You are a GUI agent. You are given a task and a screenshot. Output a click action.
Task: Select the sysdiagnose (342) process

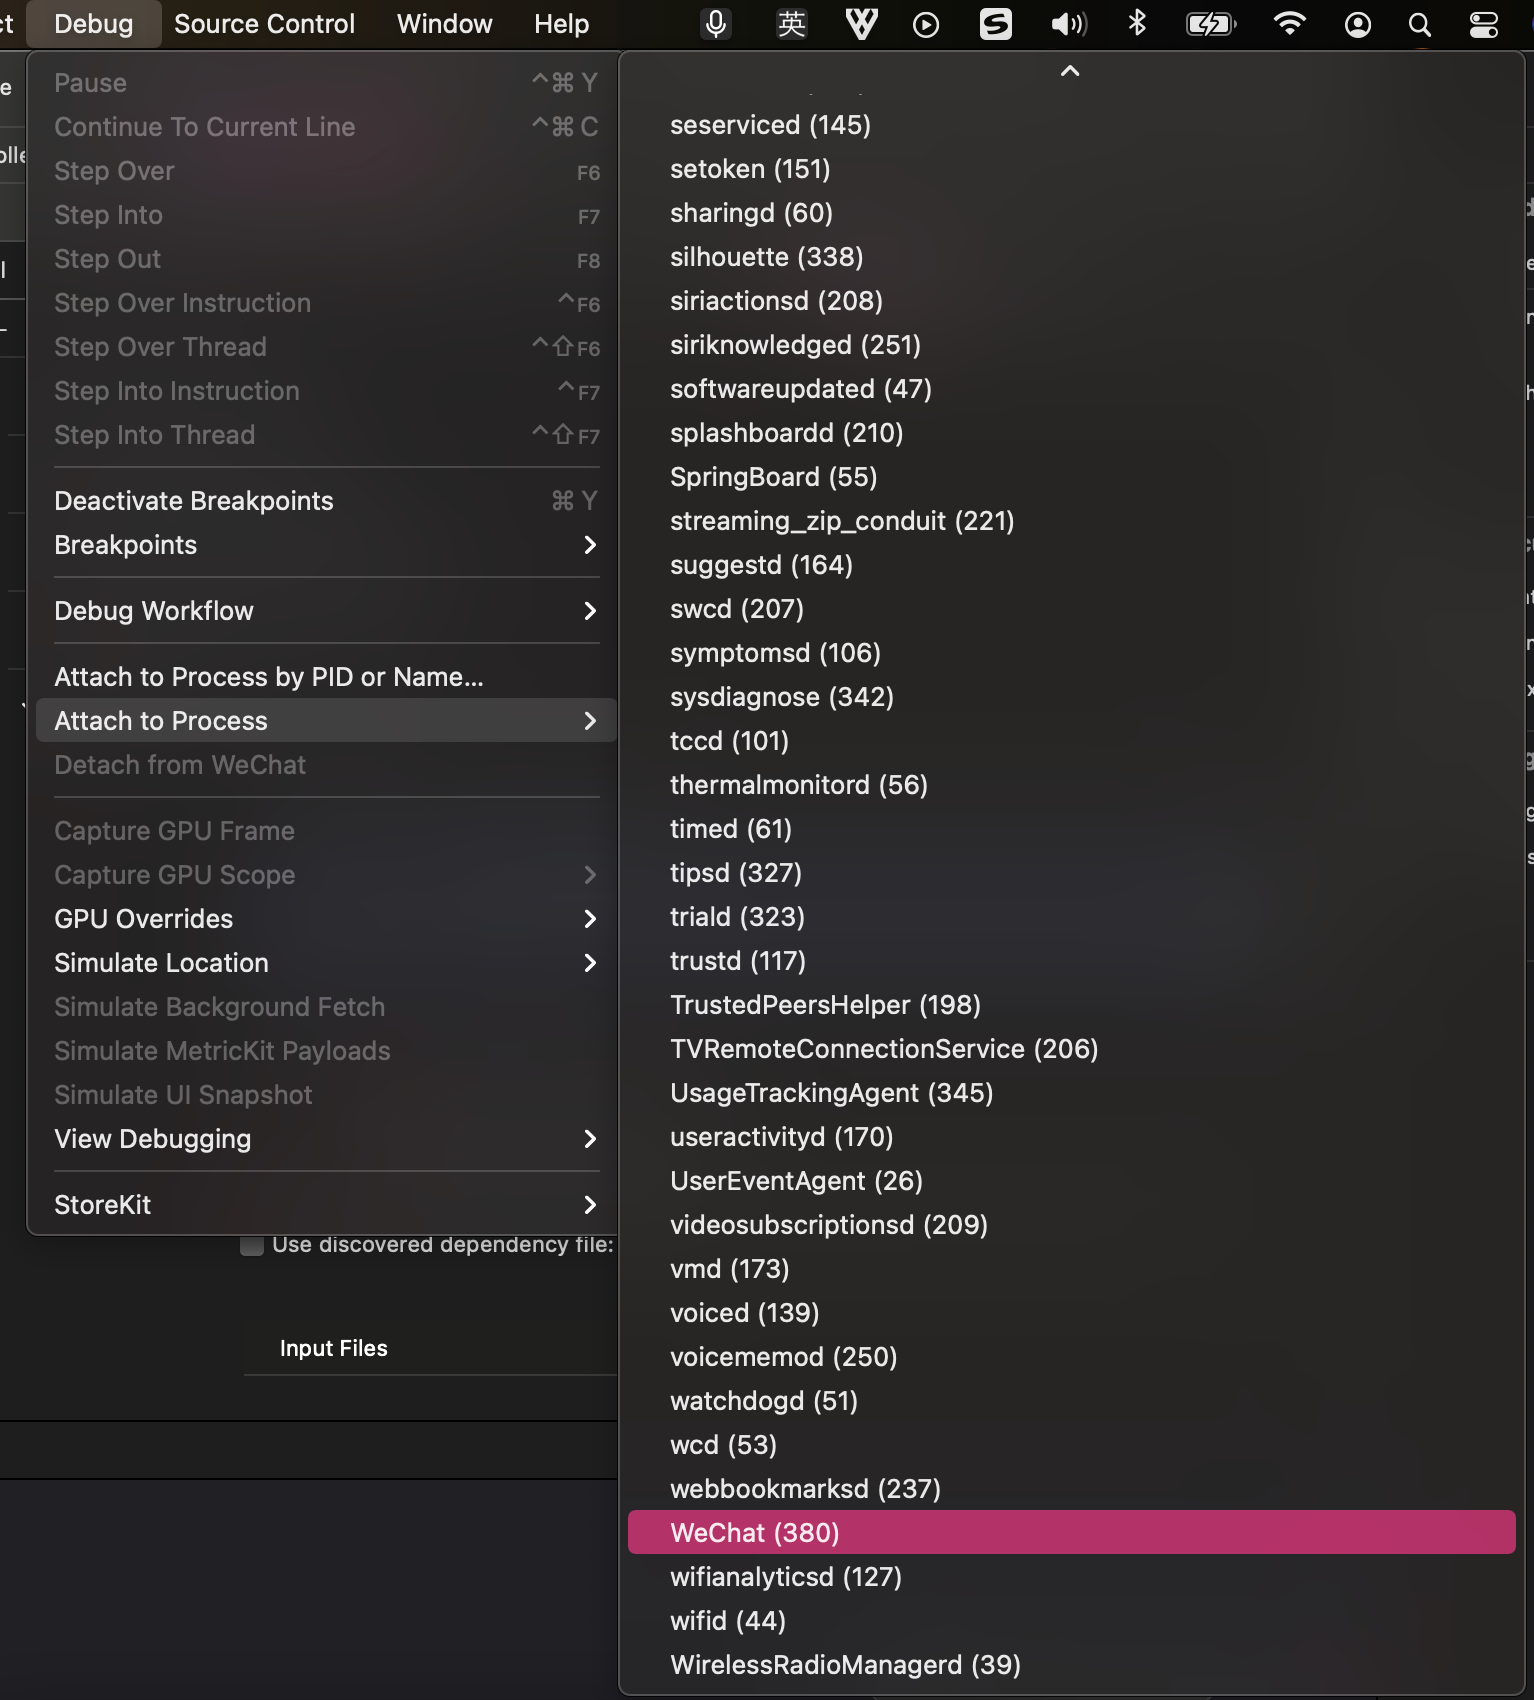1072,697
